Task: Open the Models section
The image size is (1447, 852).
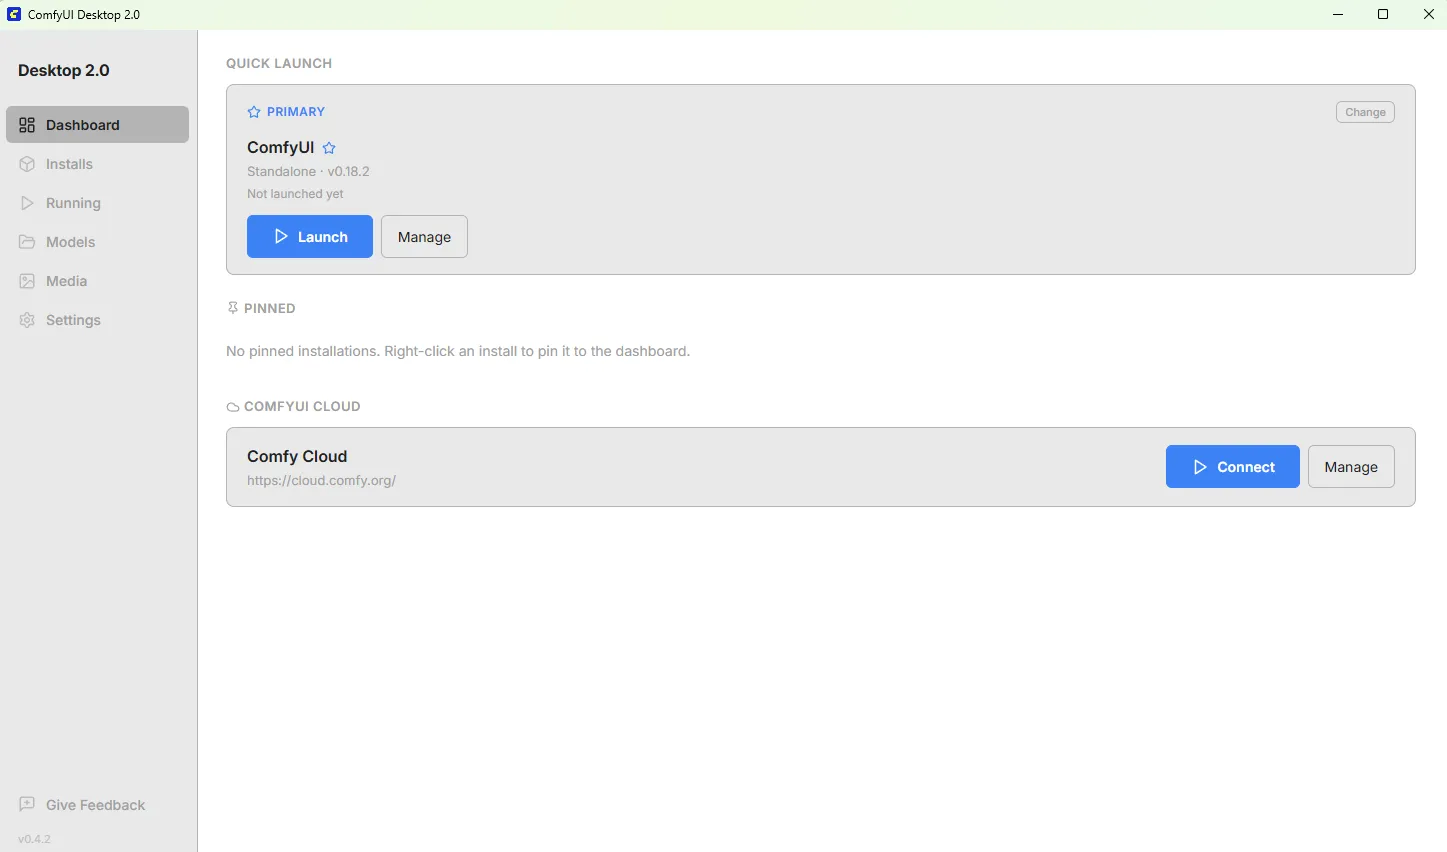Action: click(68, 242)
